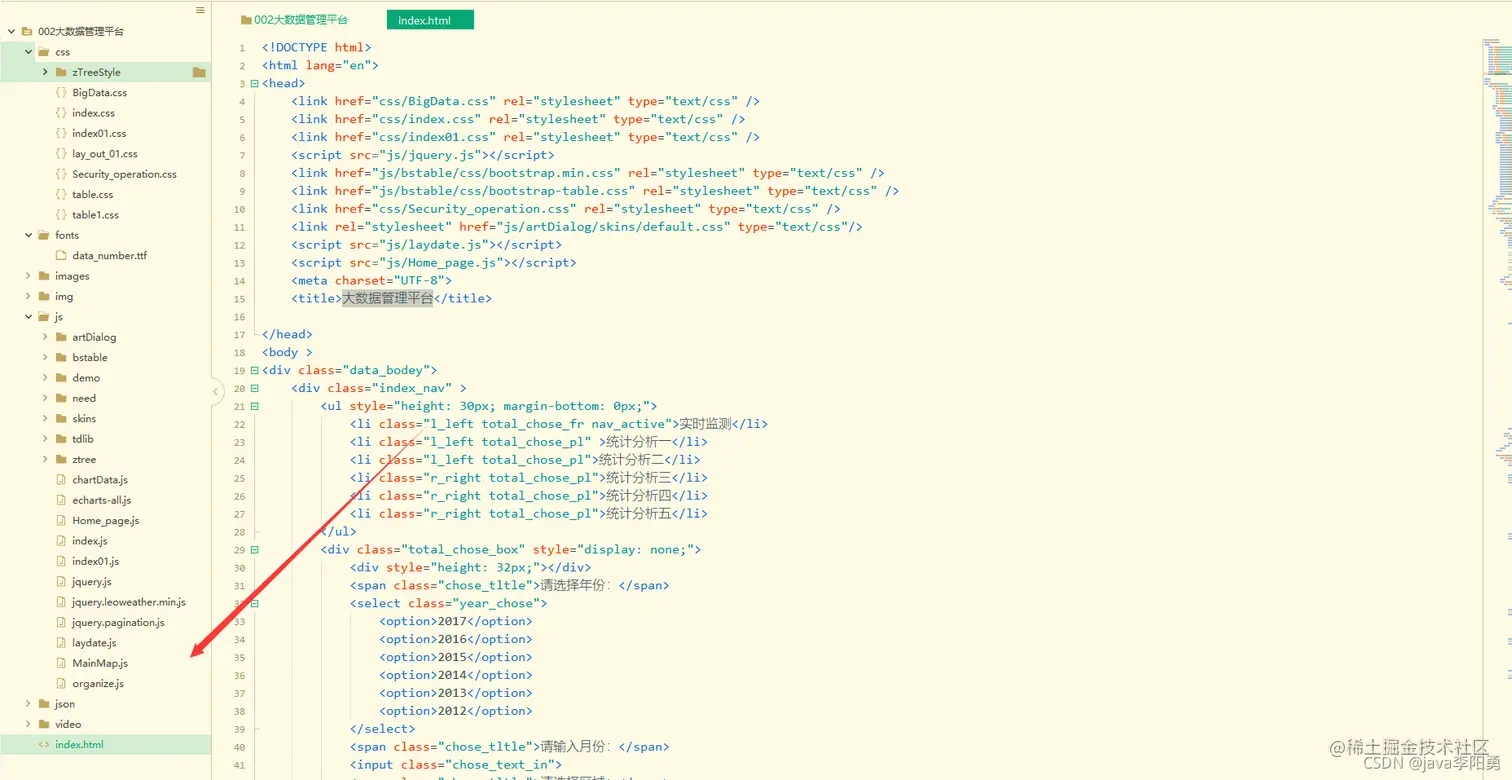Click the 实时监测 text in line 22
Screen dimensions: 1512x780
pos(705,424)
